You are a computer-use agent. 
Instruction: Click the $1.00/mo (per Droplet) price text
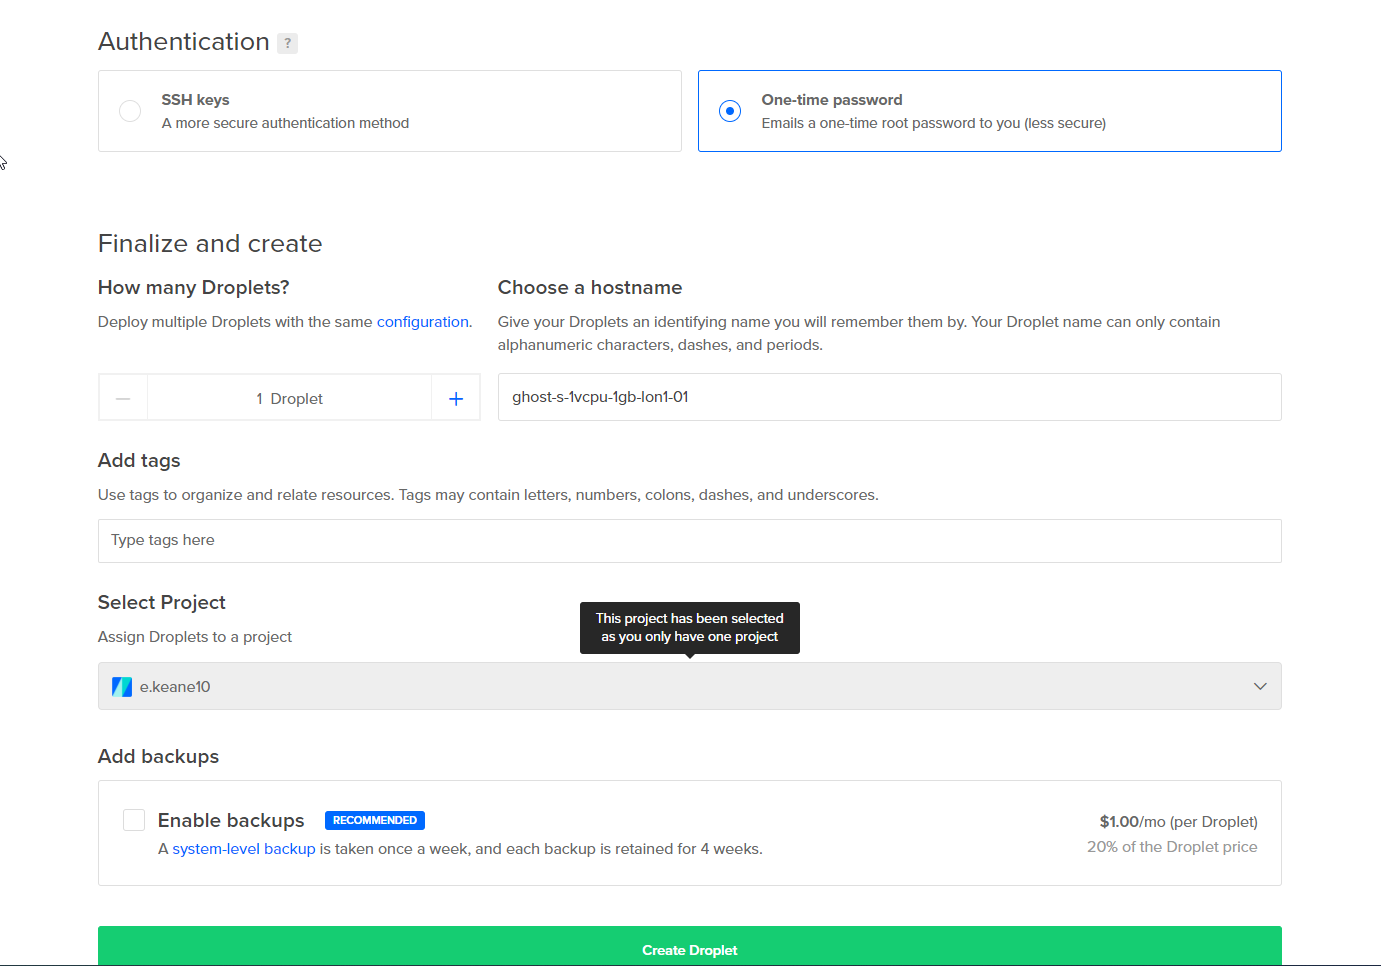click(1178, 822)
